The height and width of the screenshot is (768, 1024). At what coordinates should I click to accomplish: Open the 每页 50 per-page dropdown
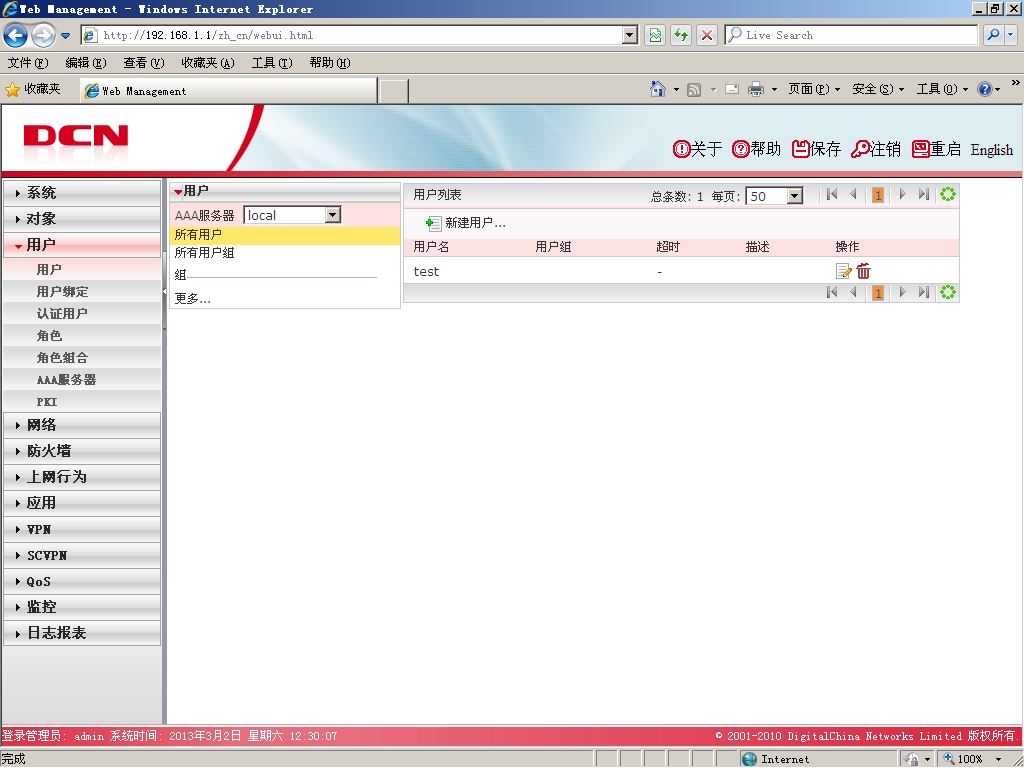794,196
